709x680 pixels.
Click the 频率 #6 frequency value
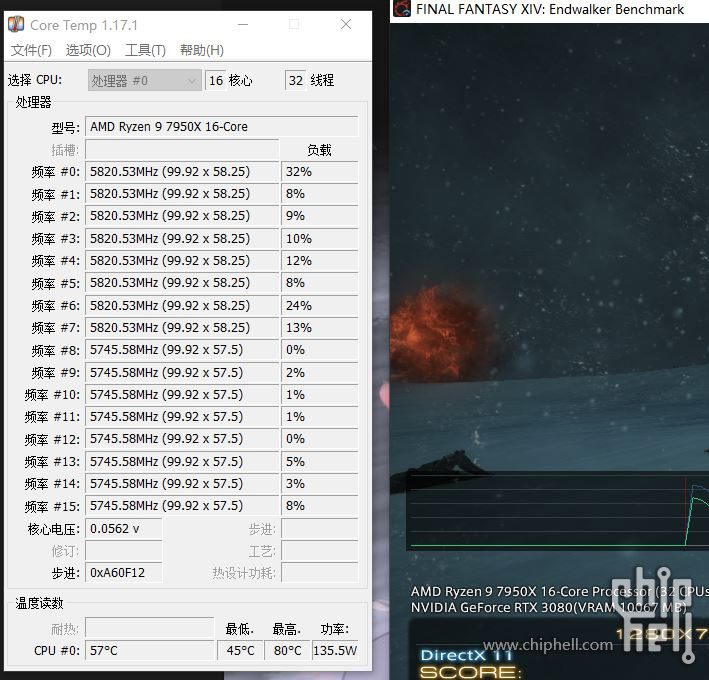click(182, 306)
